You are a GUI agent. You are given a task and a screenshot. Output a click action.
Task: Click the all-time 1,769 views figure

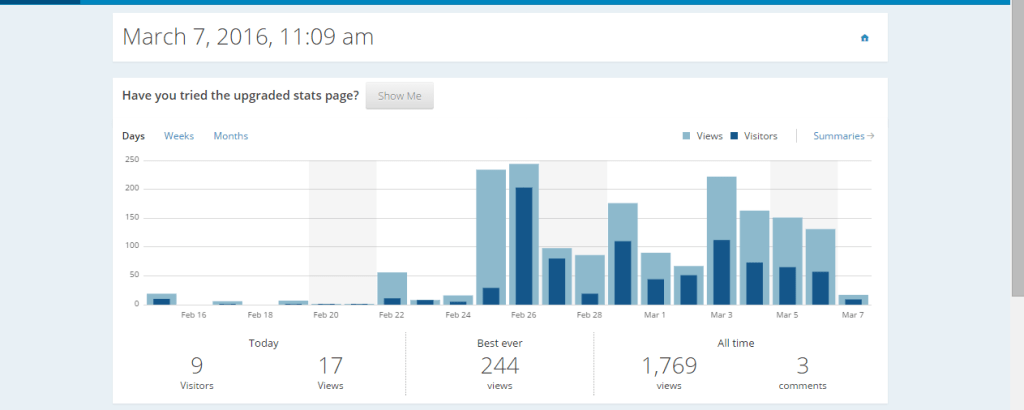[670, 366]
